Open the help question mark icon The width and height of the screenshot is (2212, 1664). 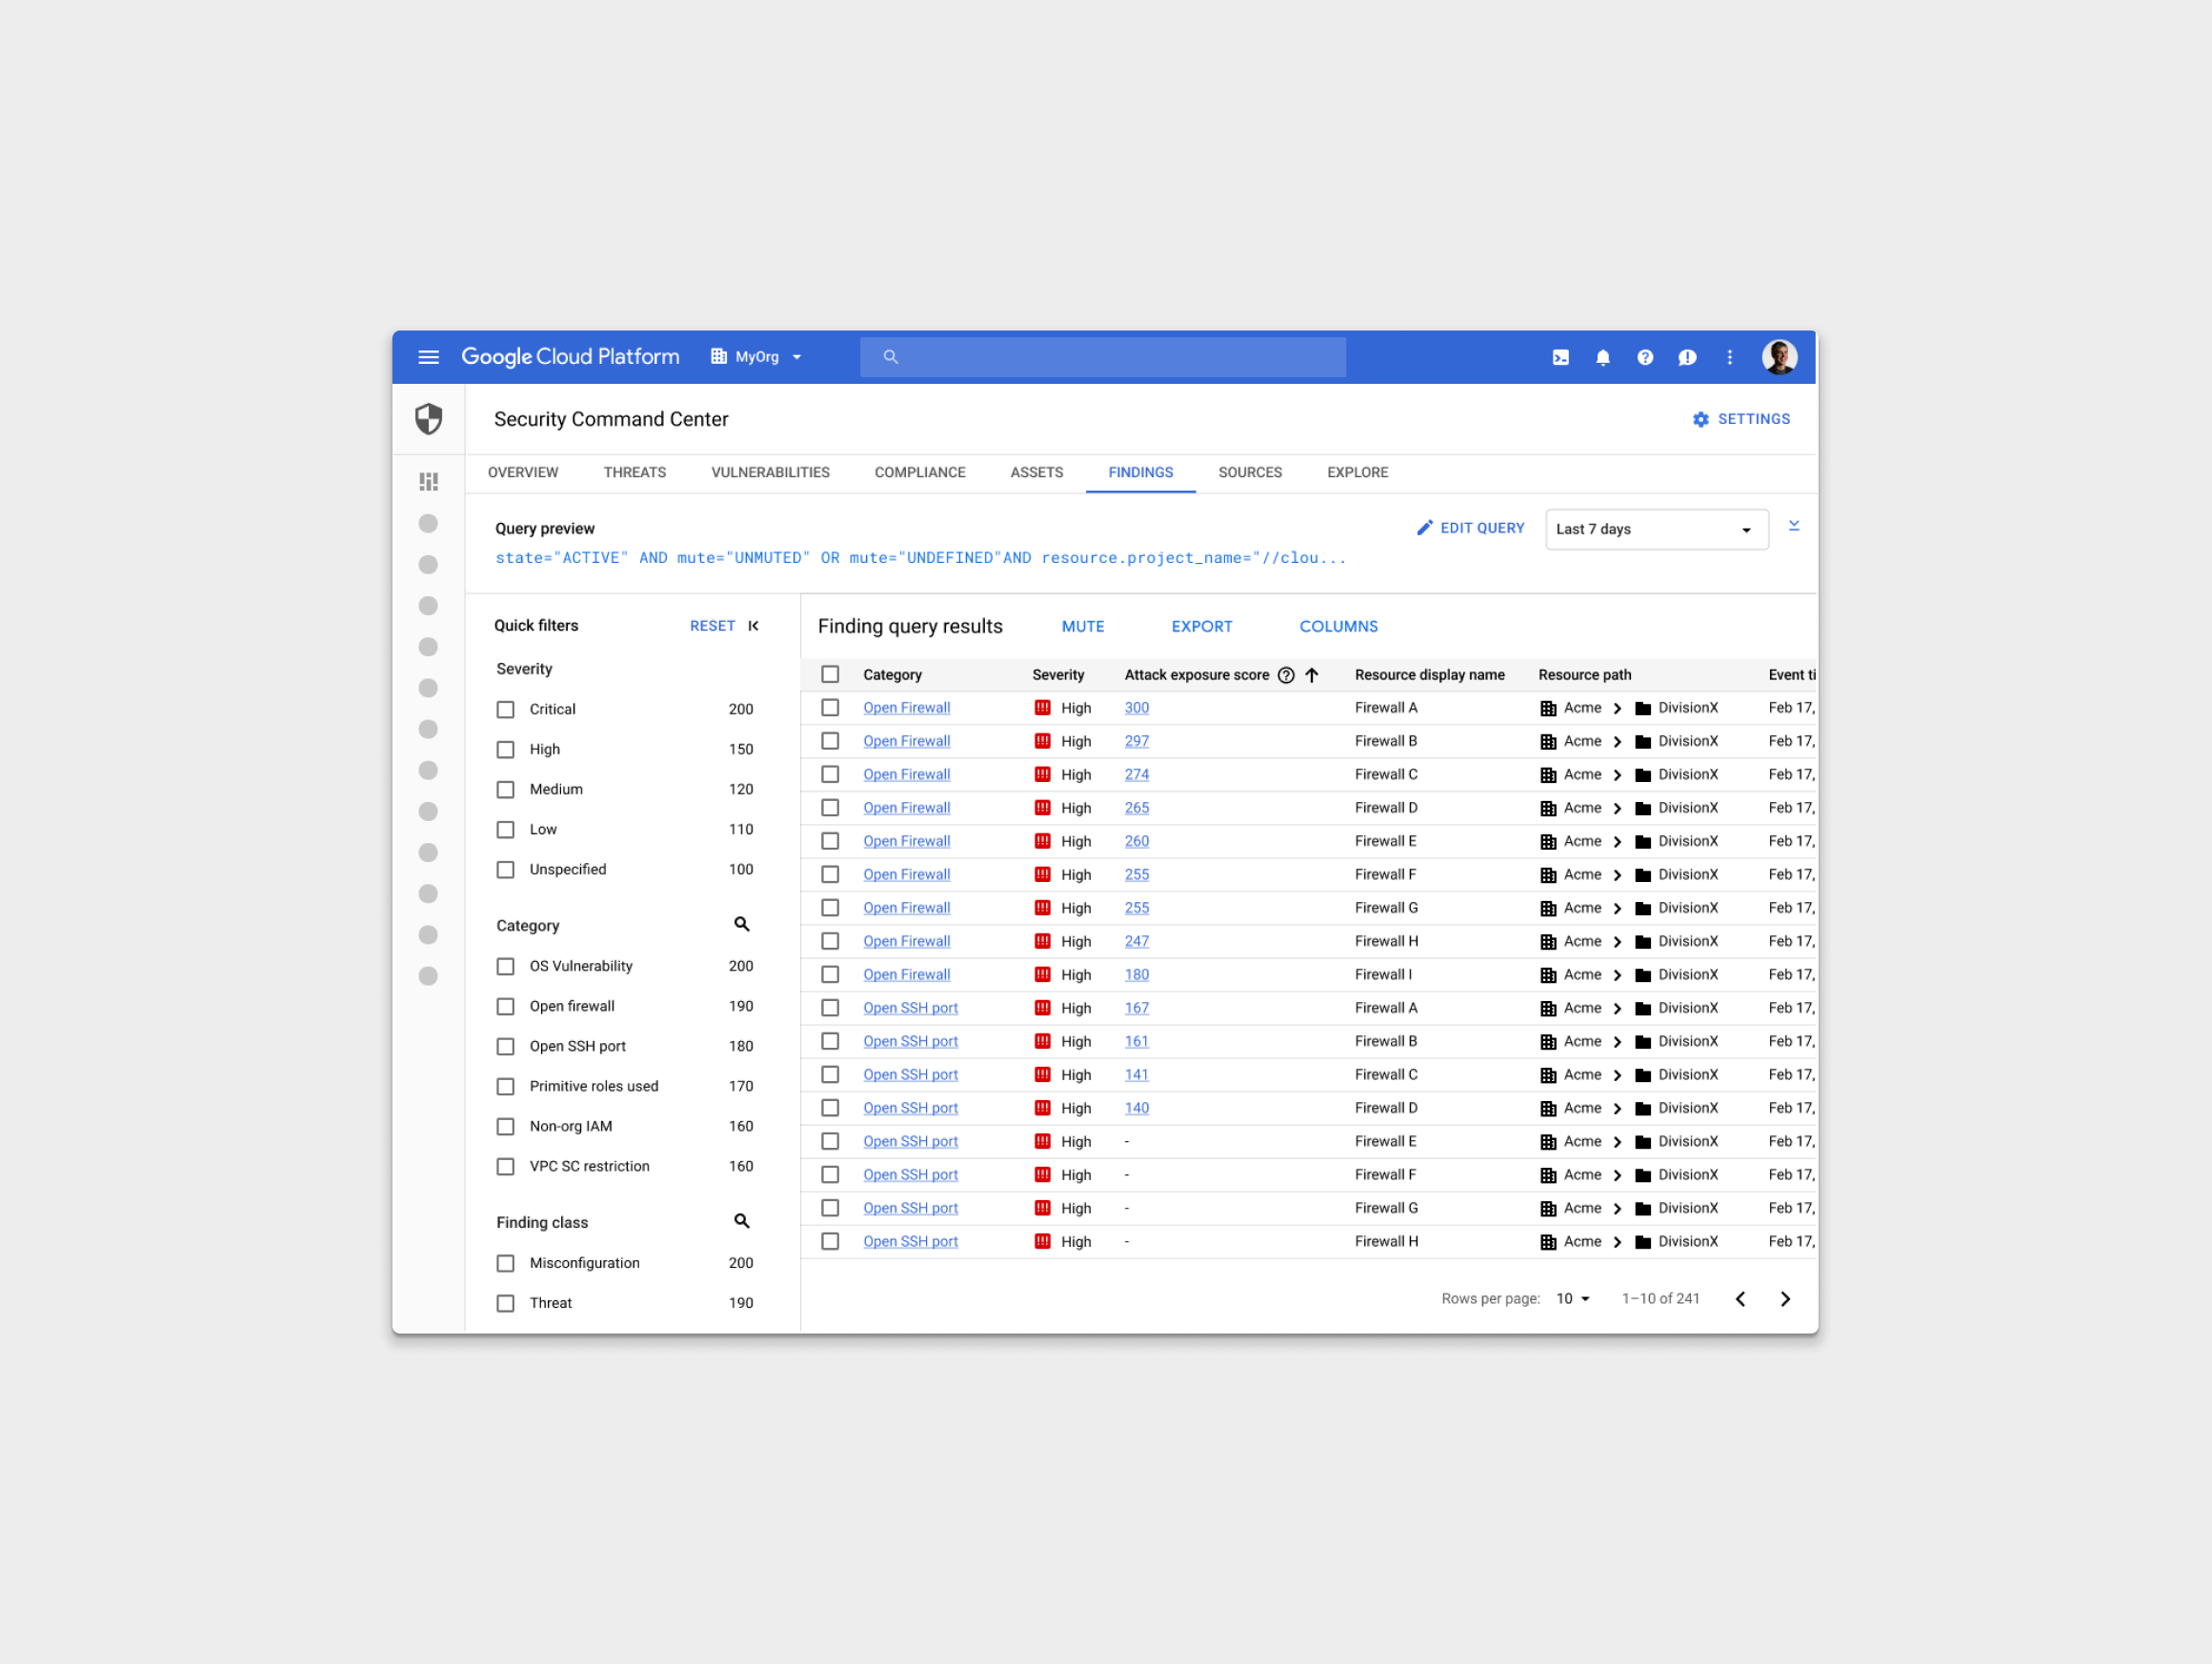pos(1645,357)
